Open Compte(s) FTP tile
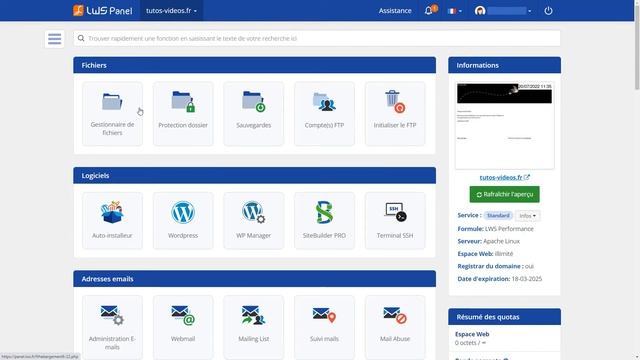The height and width of the screenshot is (360, 640). pos(324,113)
